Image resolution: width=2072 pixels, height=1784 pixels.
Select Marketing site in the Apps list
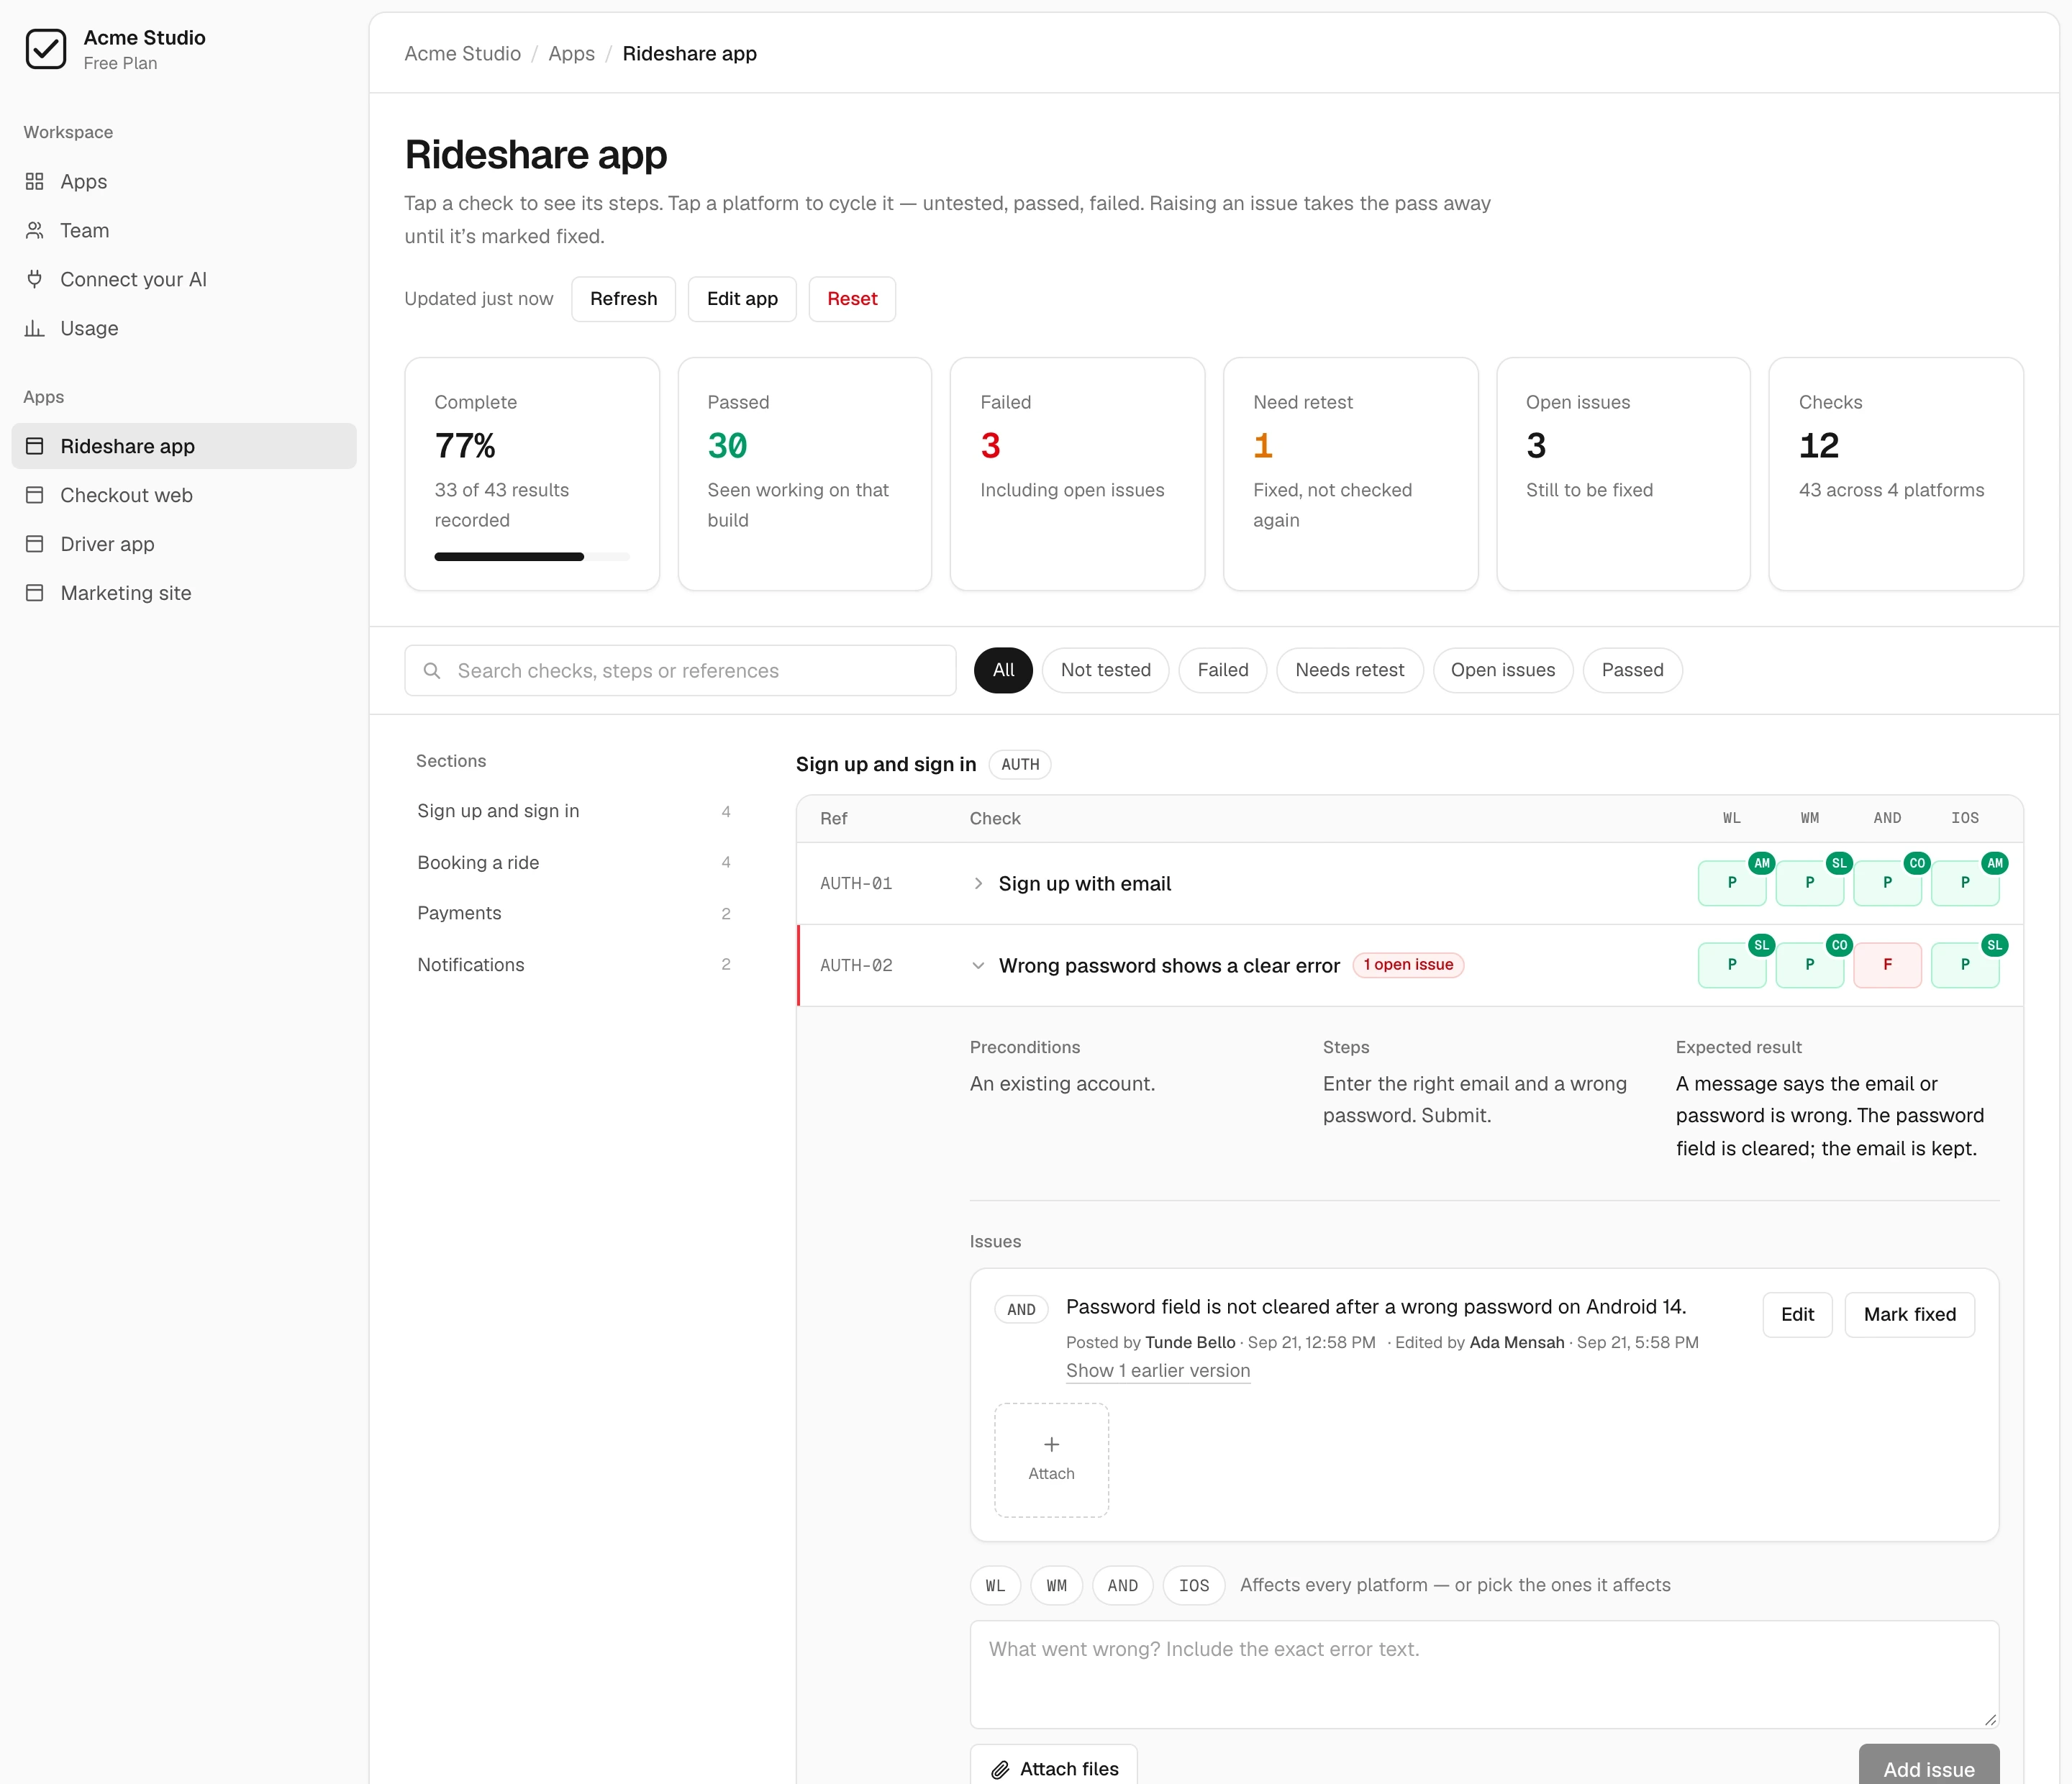[x=183, y=593]
